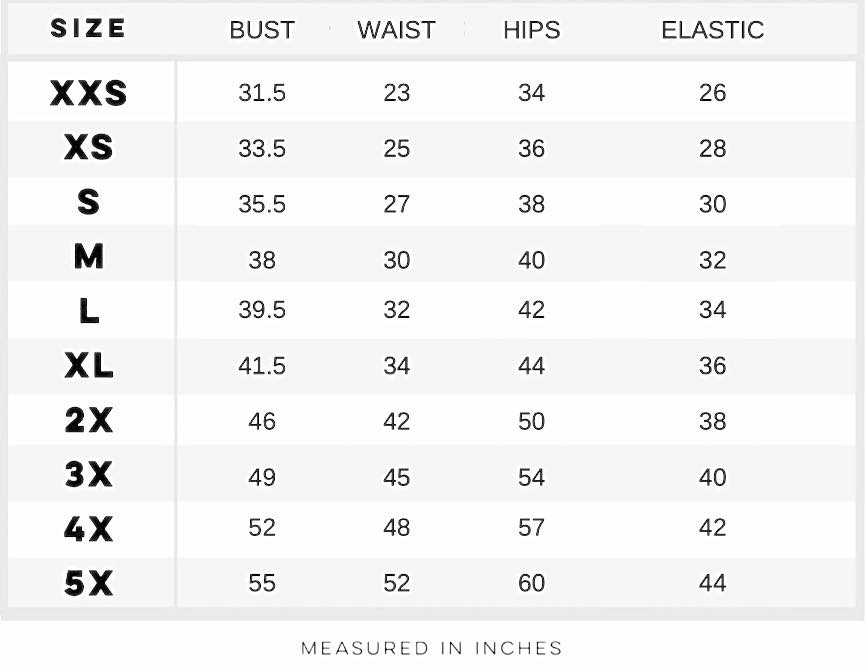Click elastic value 28 in XS row
This screenshot has height=668, width=865.
click(x=712, y=148)
